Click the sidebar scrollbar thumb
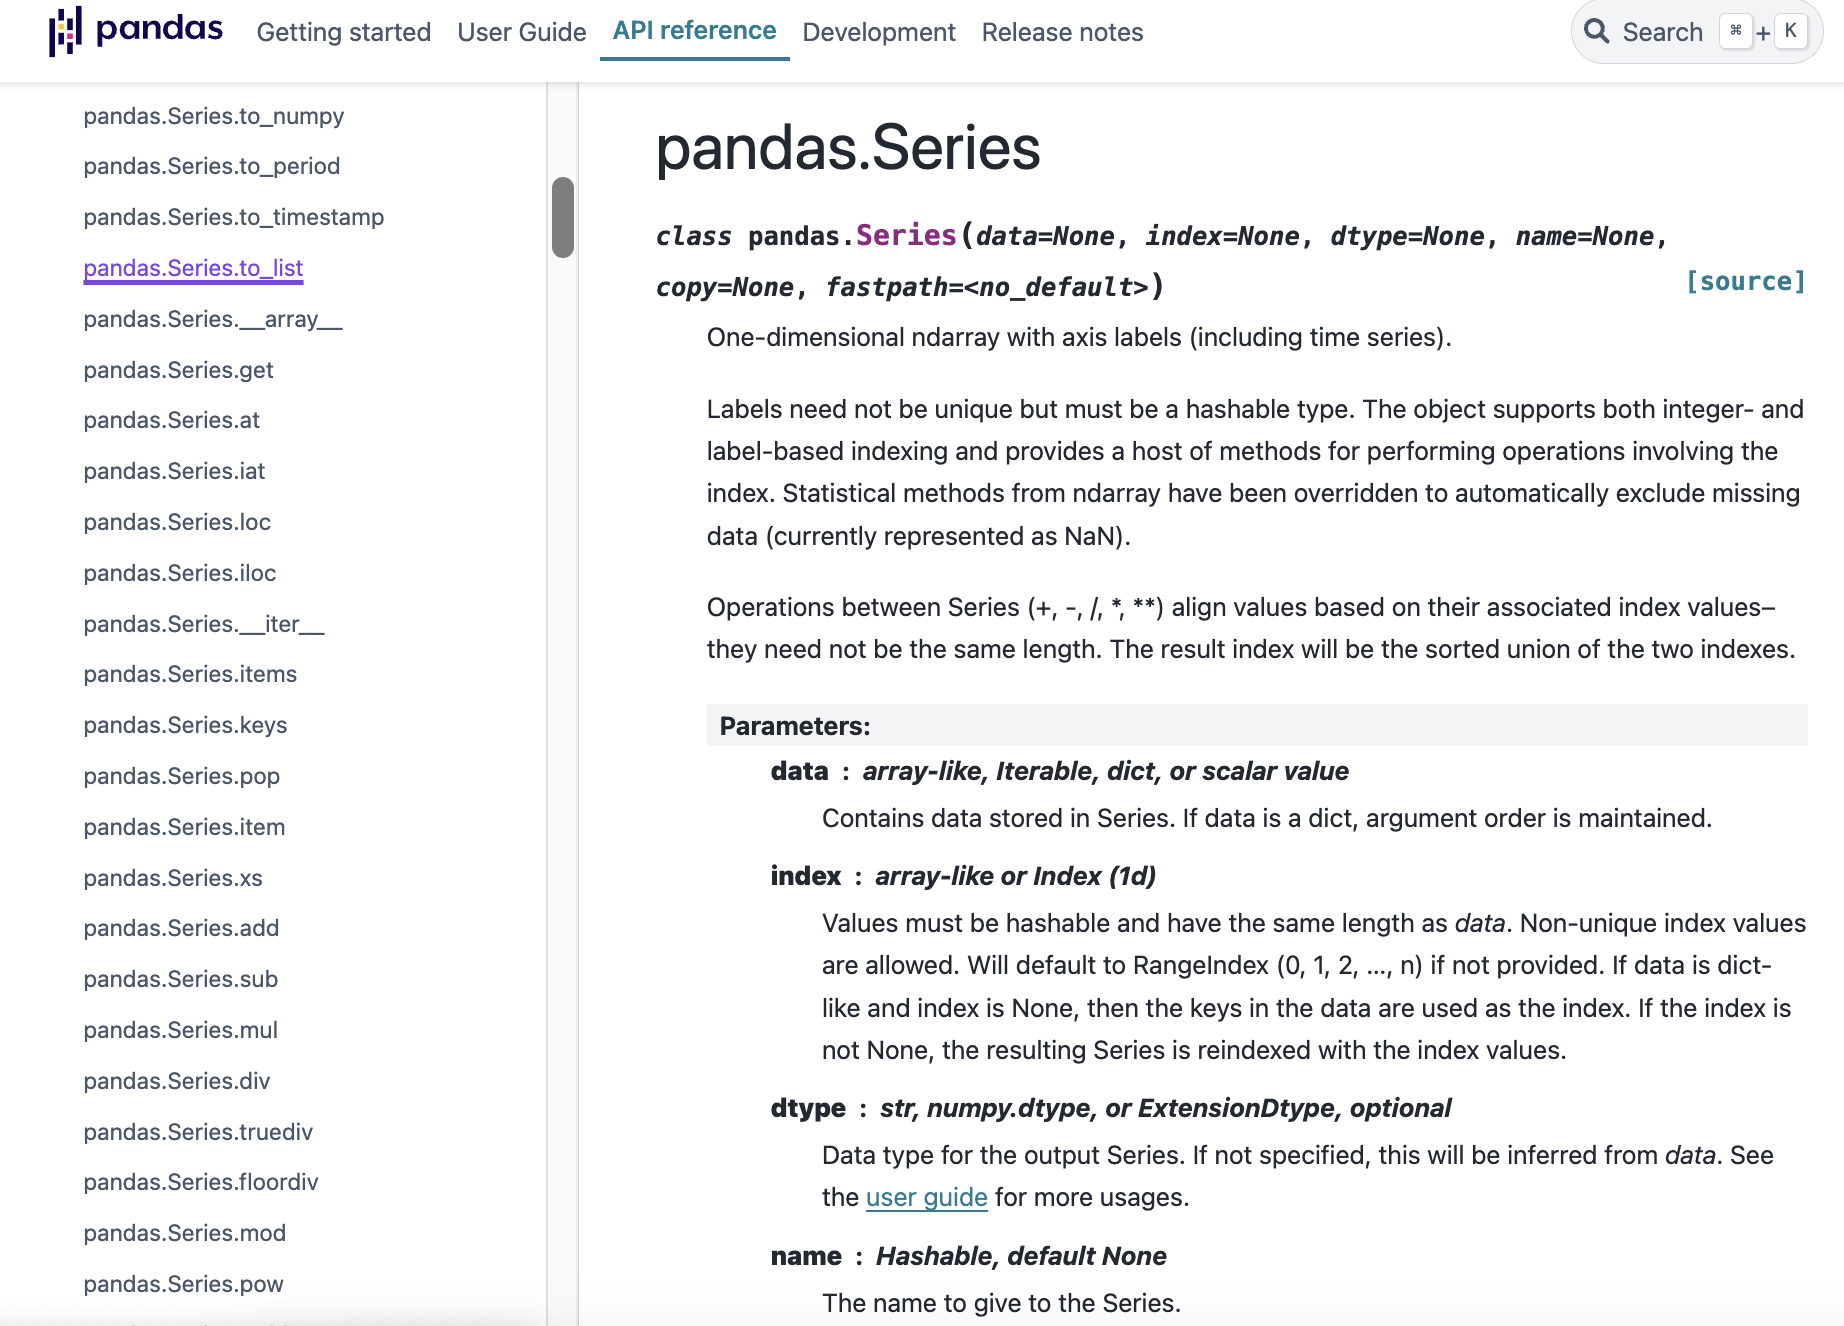The image size is (1844, 1326). (563, 217)
